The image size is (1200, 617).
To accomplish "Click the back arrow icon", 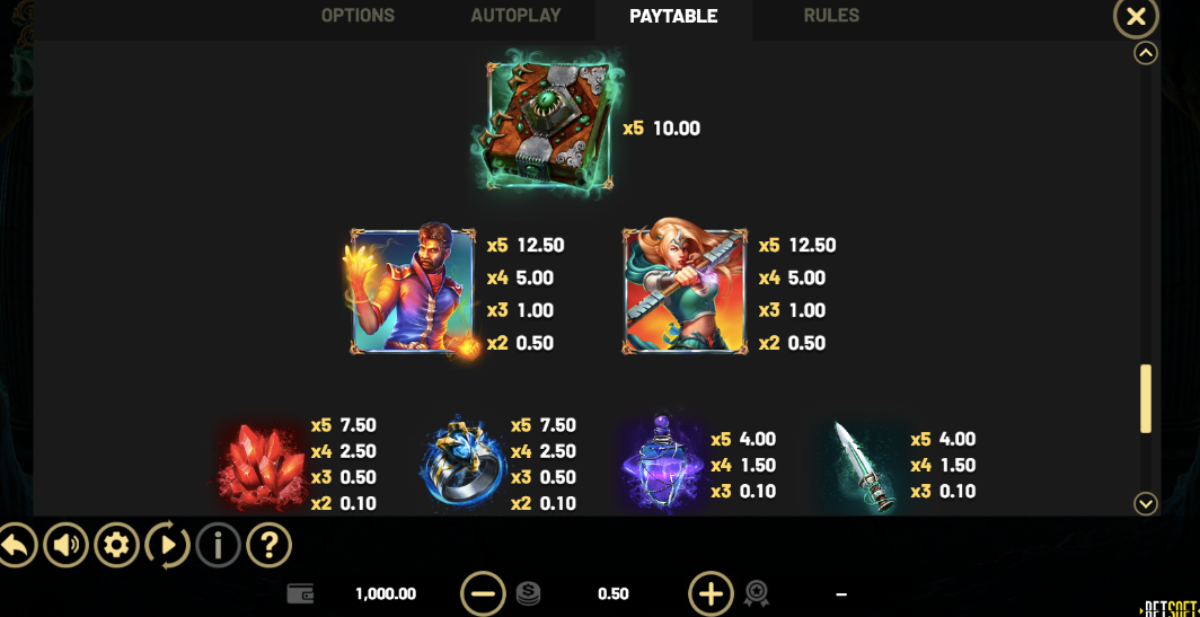I will (x=17, y=546).
